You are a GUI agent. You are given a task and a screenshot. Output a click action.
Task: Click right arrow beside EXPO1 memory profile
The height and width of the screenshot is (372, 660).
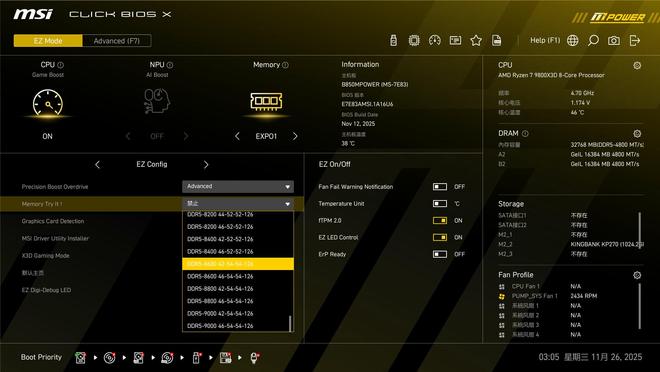pyautogui.click(x=295, y=136)
